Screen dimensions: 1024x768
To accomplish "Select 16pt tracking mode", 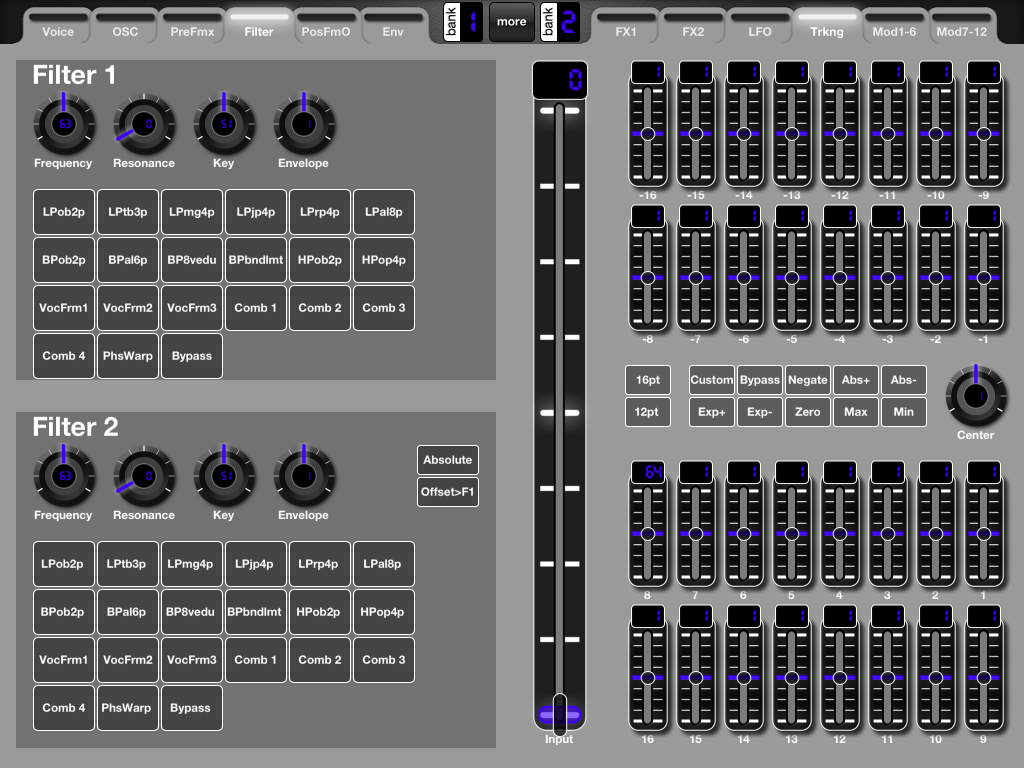I will pos(648,380).
